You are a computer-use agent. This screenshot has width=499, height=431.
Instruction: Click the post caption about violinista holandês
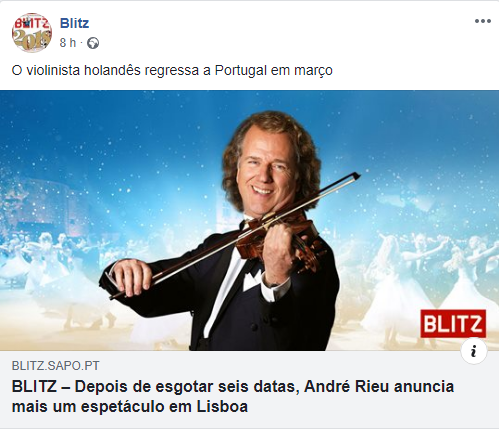click(172, 70)
